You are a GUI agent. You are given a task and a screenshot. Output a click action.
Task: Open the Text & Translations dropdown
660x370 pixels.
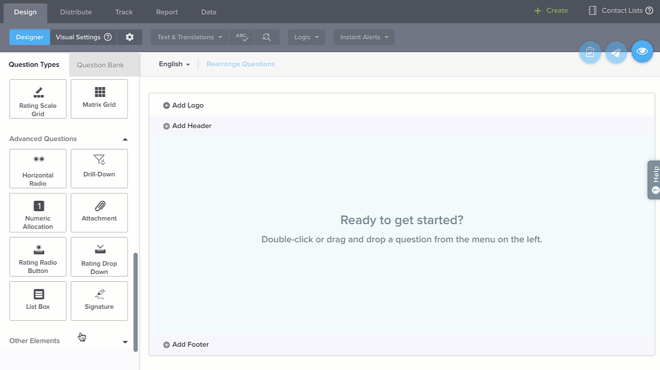pos(189,37)
